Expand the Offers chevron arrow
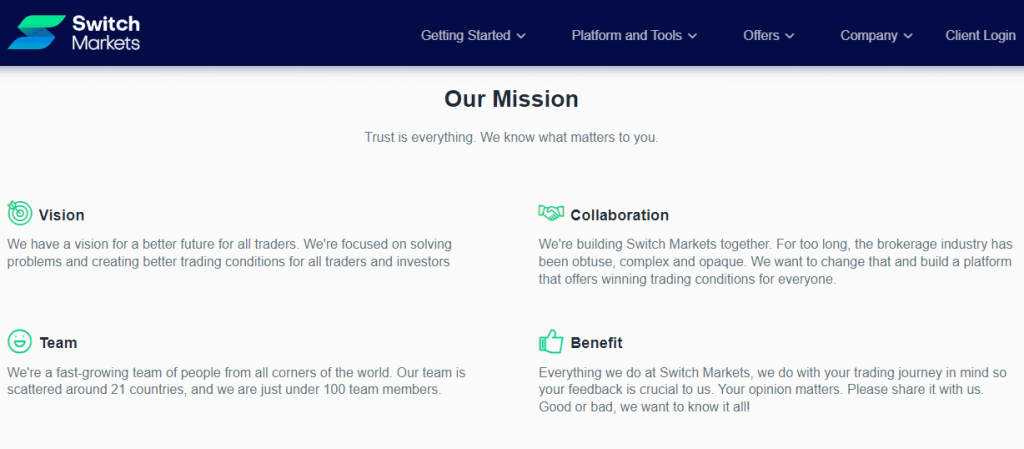This screenshot has height=449, width=1024. (790, 36)
